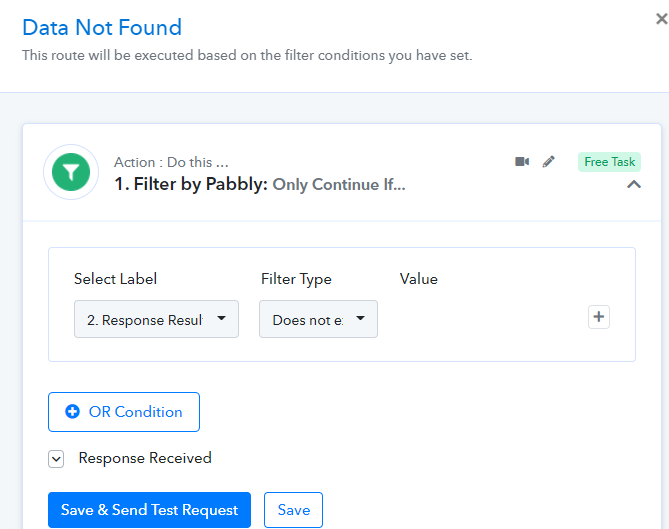Click the plus circle inside OR Condition
The height and width of the screenshot is (529, 669).
click(x=72, y=412)
